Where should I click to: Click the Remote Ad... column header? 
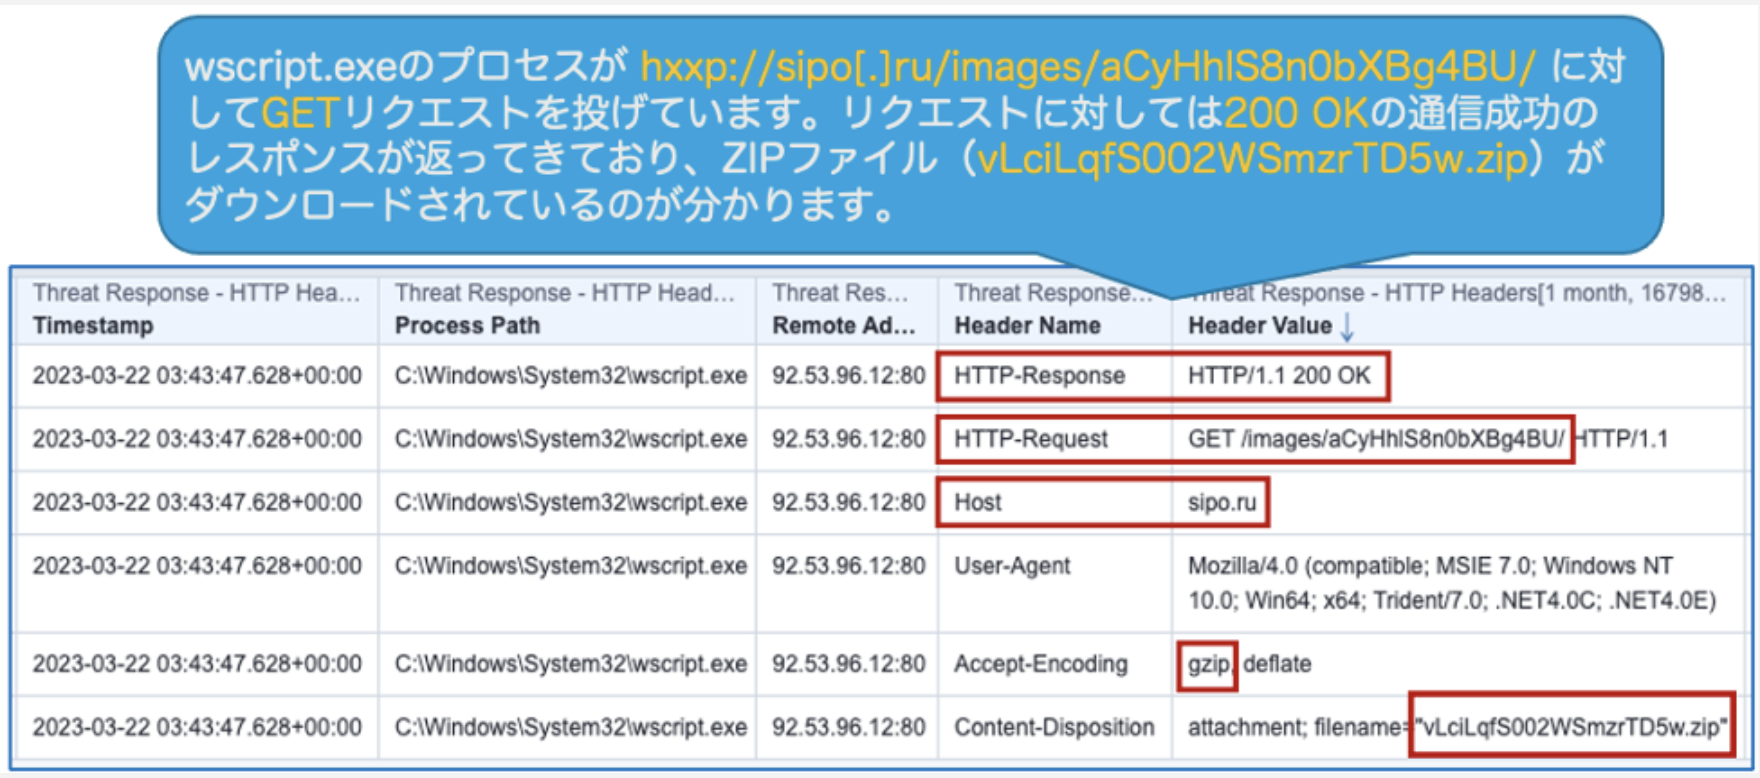(x=843, y=326)
